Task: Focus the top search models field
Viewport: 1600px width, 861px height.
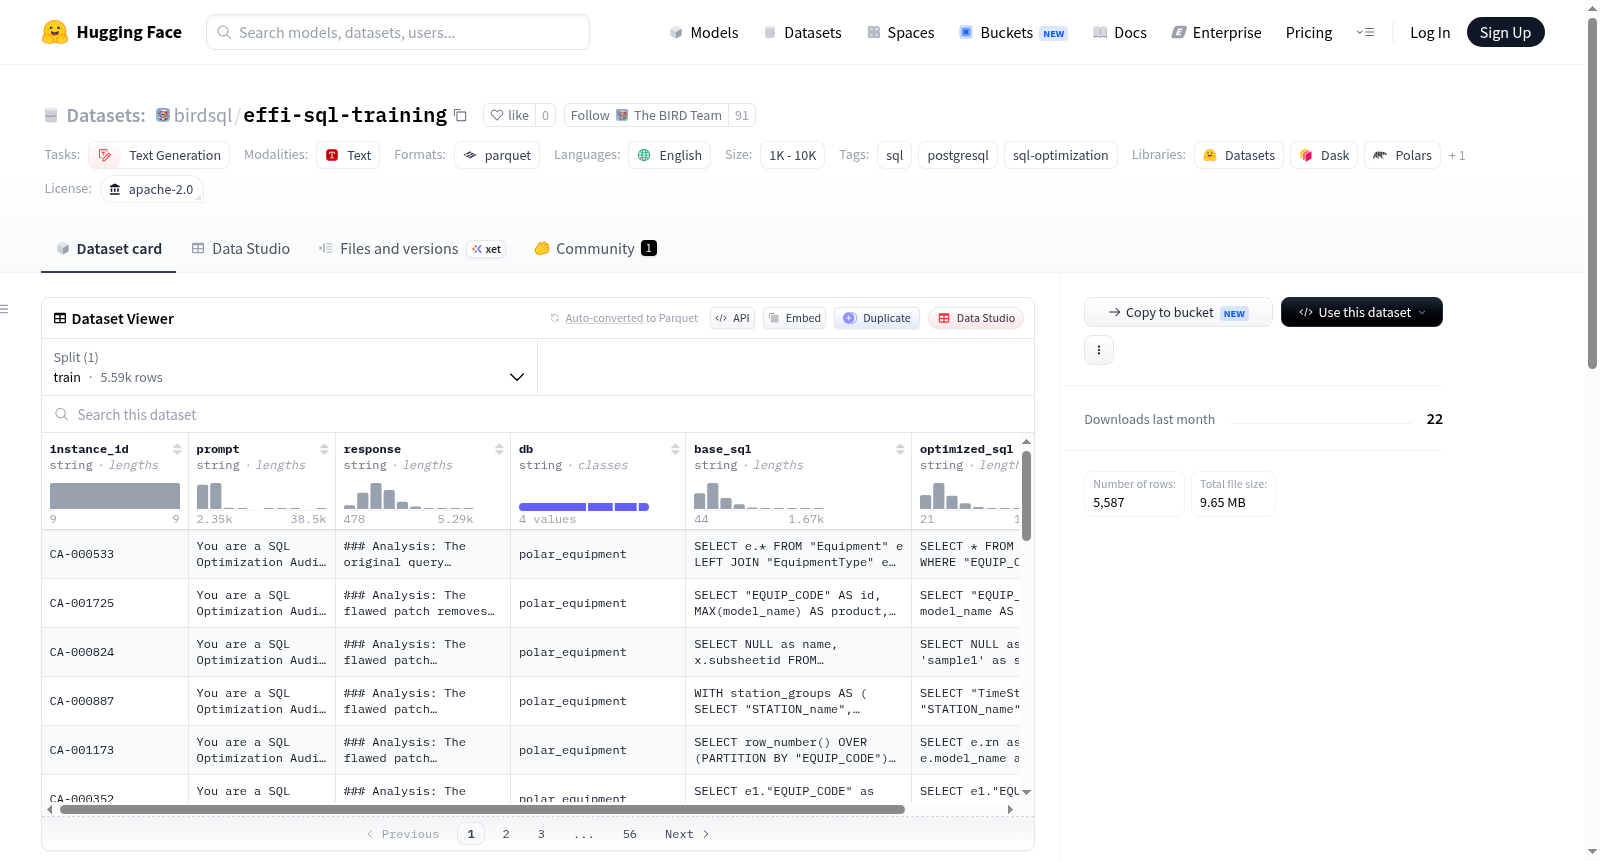Action: 398,32
